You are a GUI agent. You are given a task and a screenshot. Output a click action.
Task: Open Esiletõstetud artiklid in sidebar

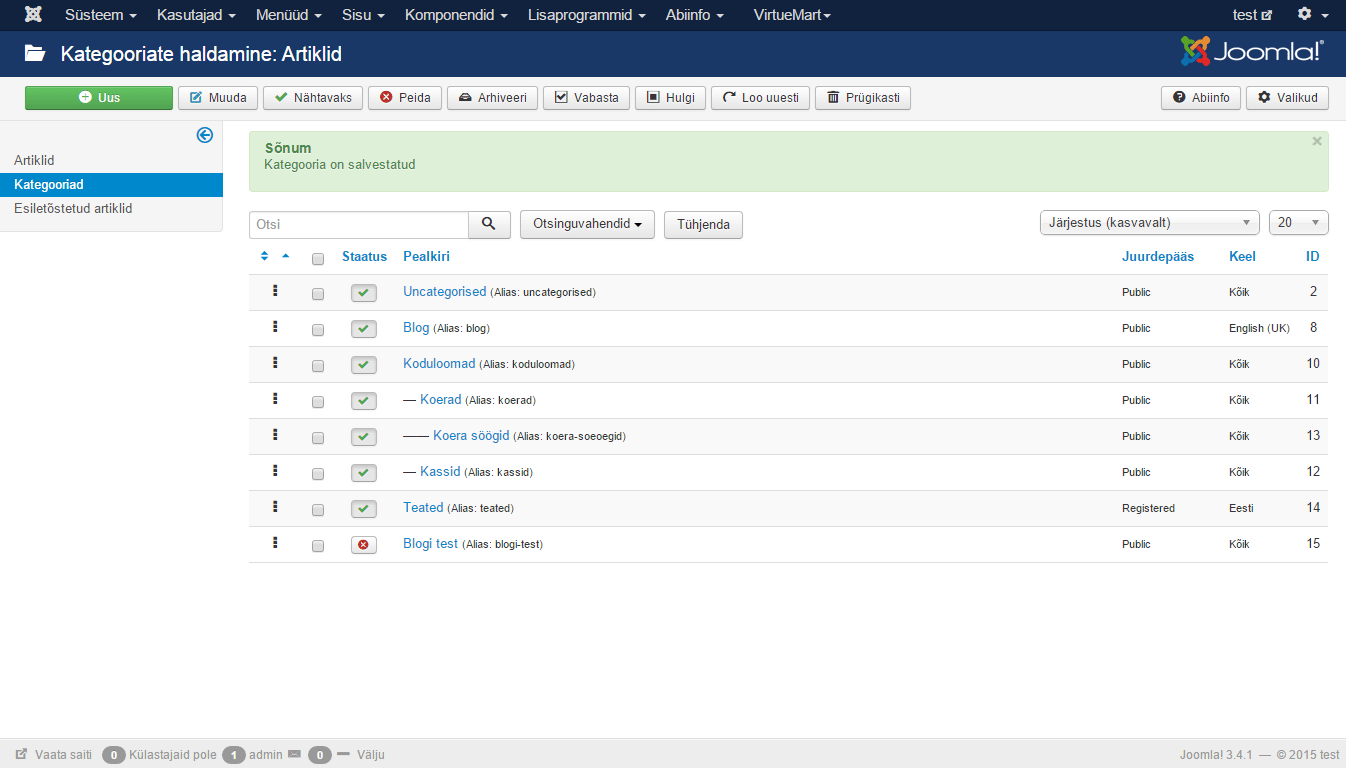click(73, 209)
